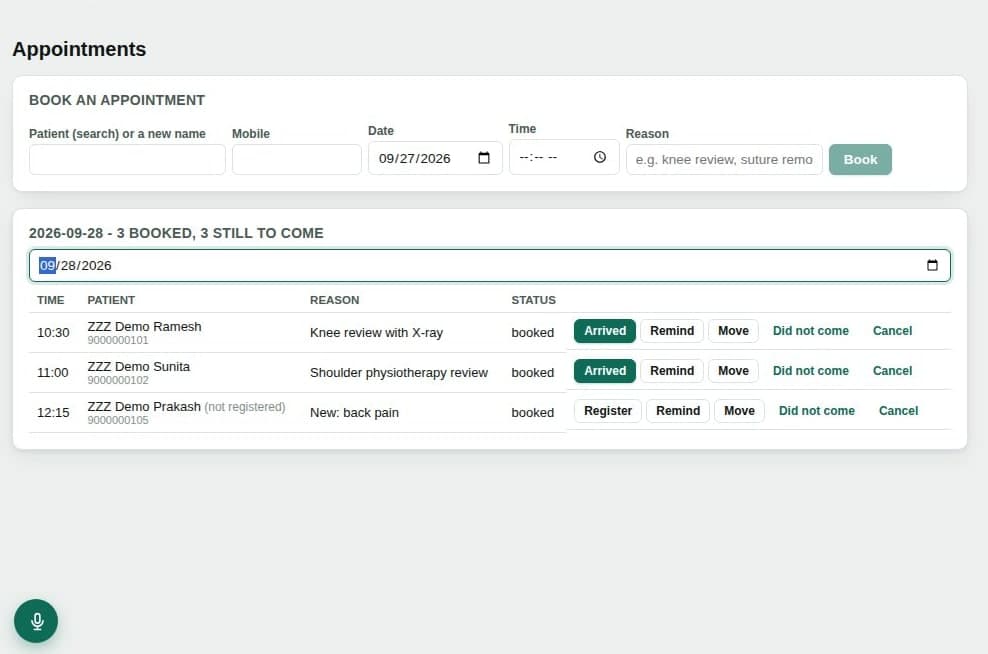Click mobile number 9000000105
This screenshot has height=654, width=988.
coord(118,420)
